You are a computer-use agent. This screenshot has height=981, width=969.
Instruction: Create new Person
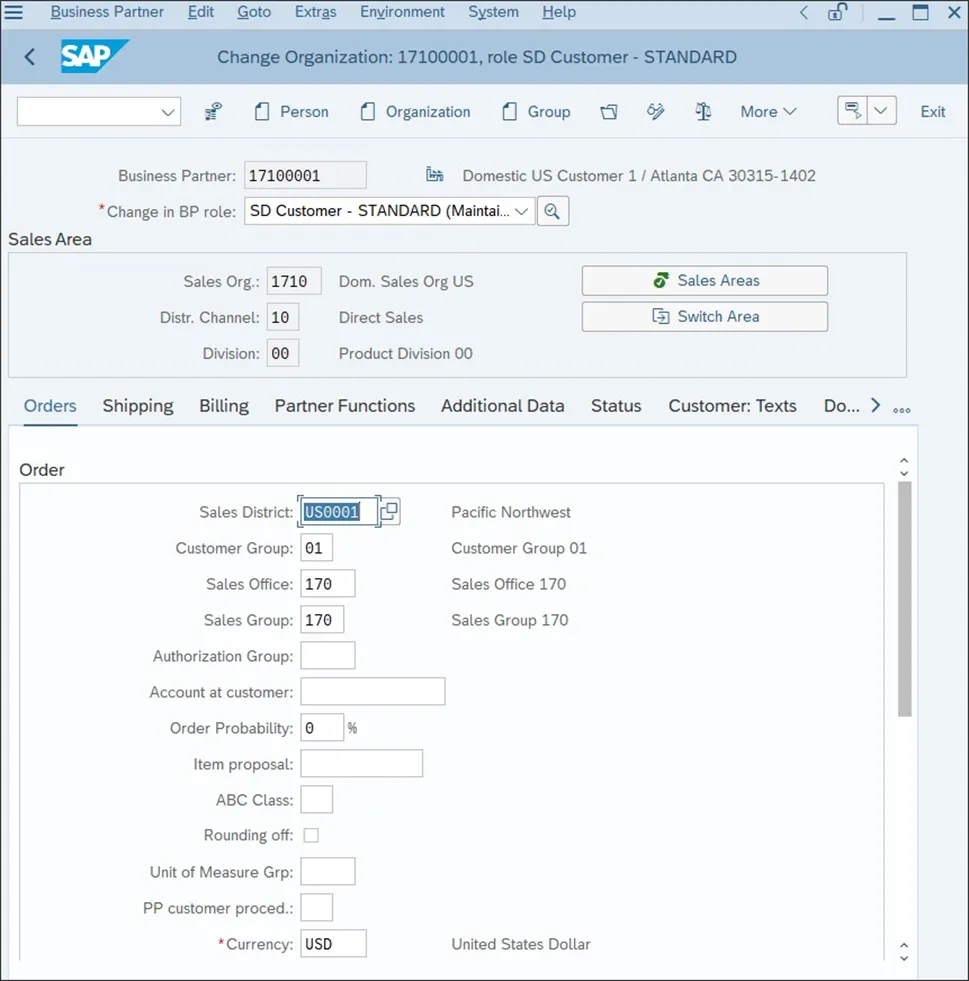[x=292, y=111]
